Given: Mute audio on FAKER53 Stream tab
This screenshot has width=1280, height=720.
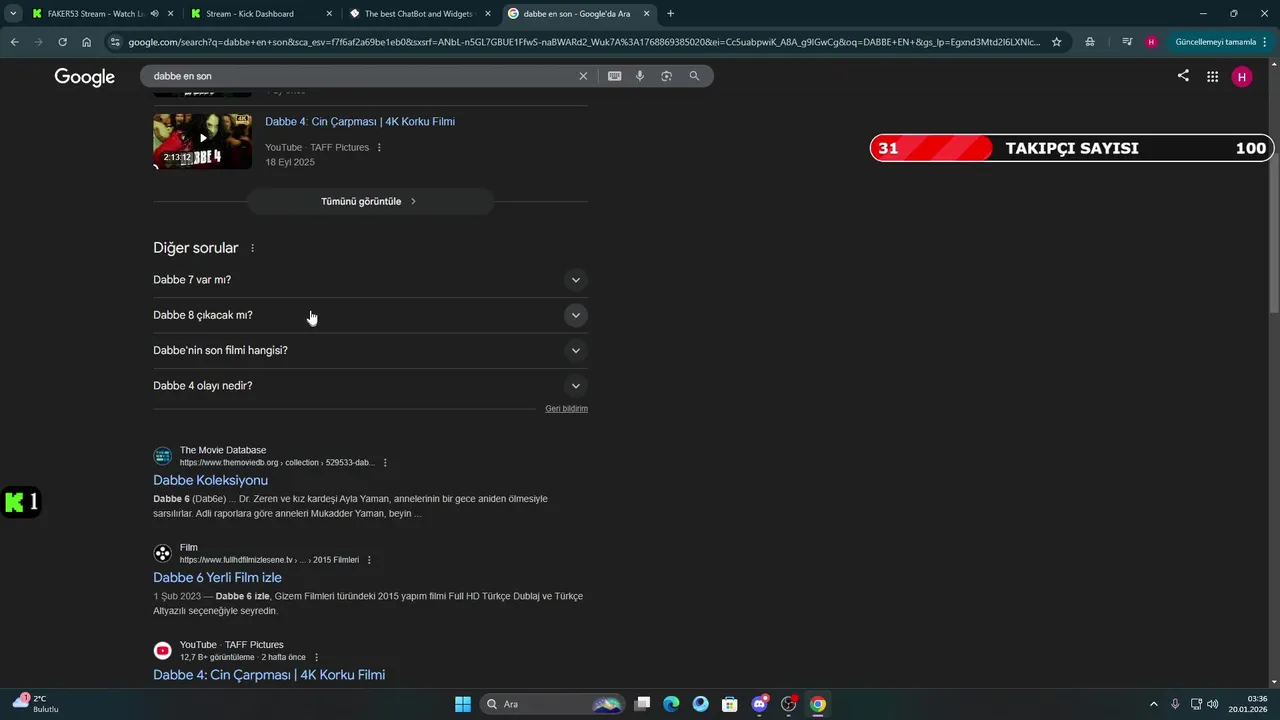Looking at the screenshot, I should 154,14.
